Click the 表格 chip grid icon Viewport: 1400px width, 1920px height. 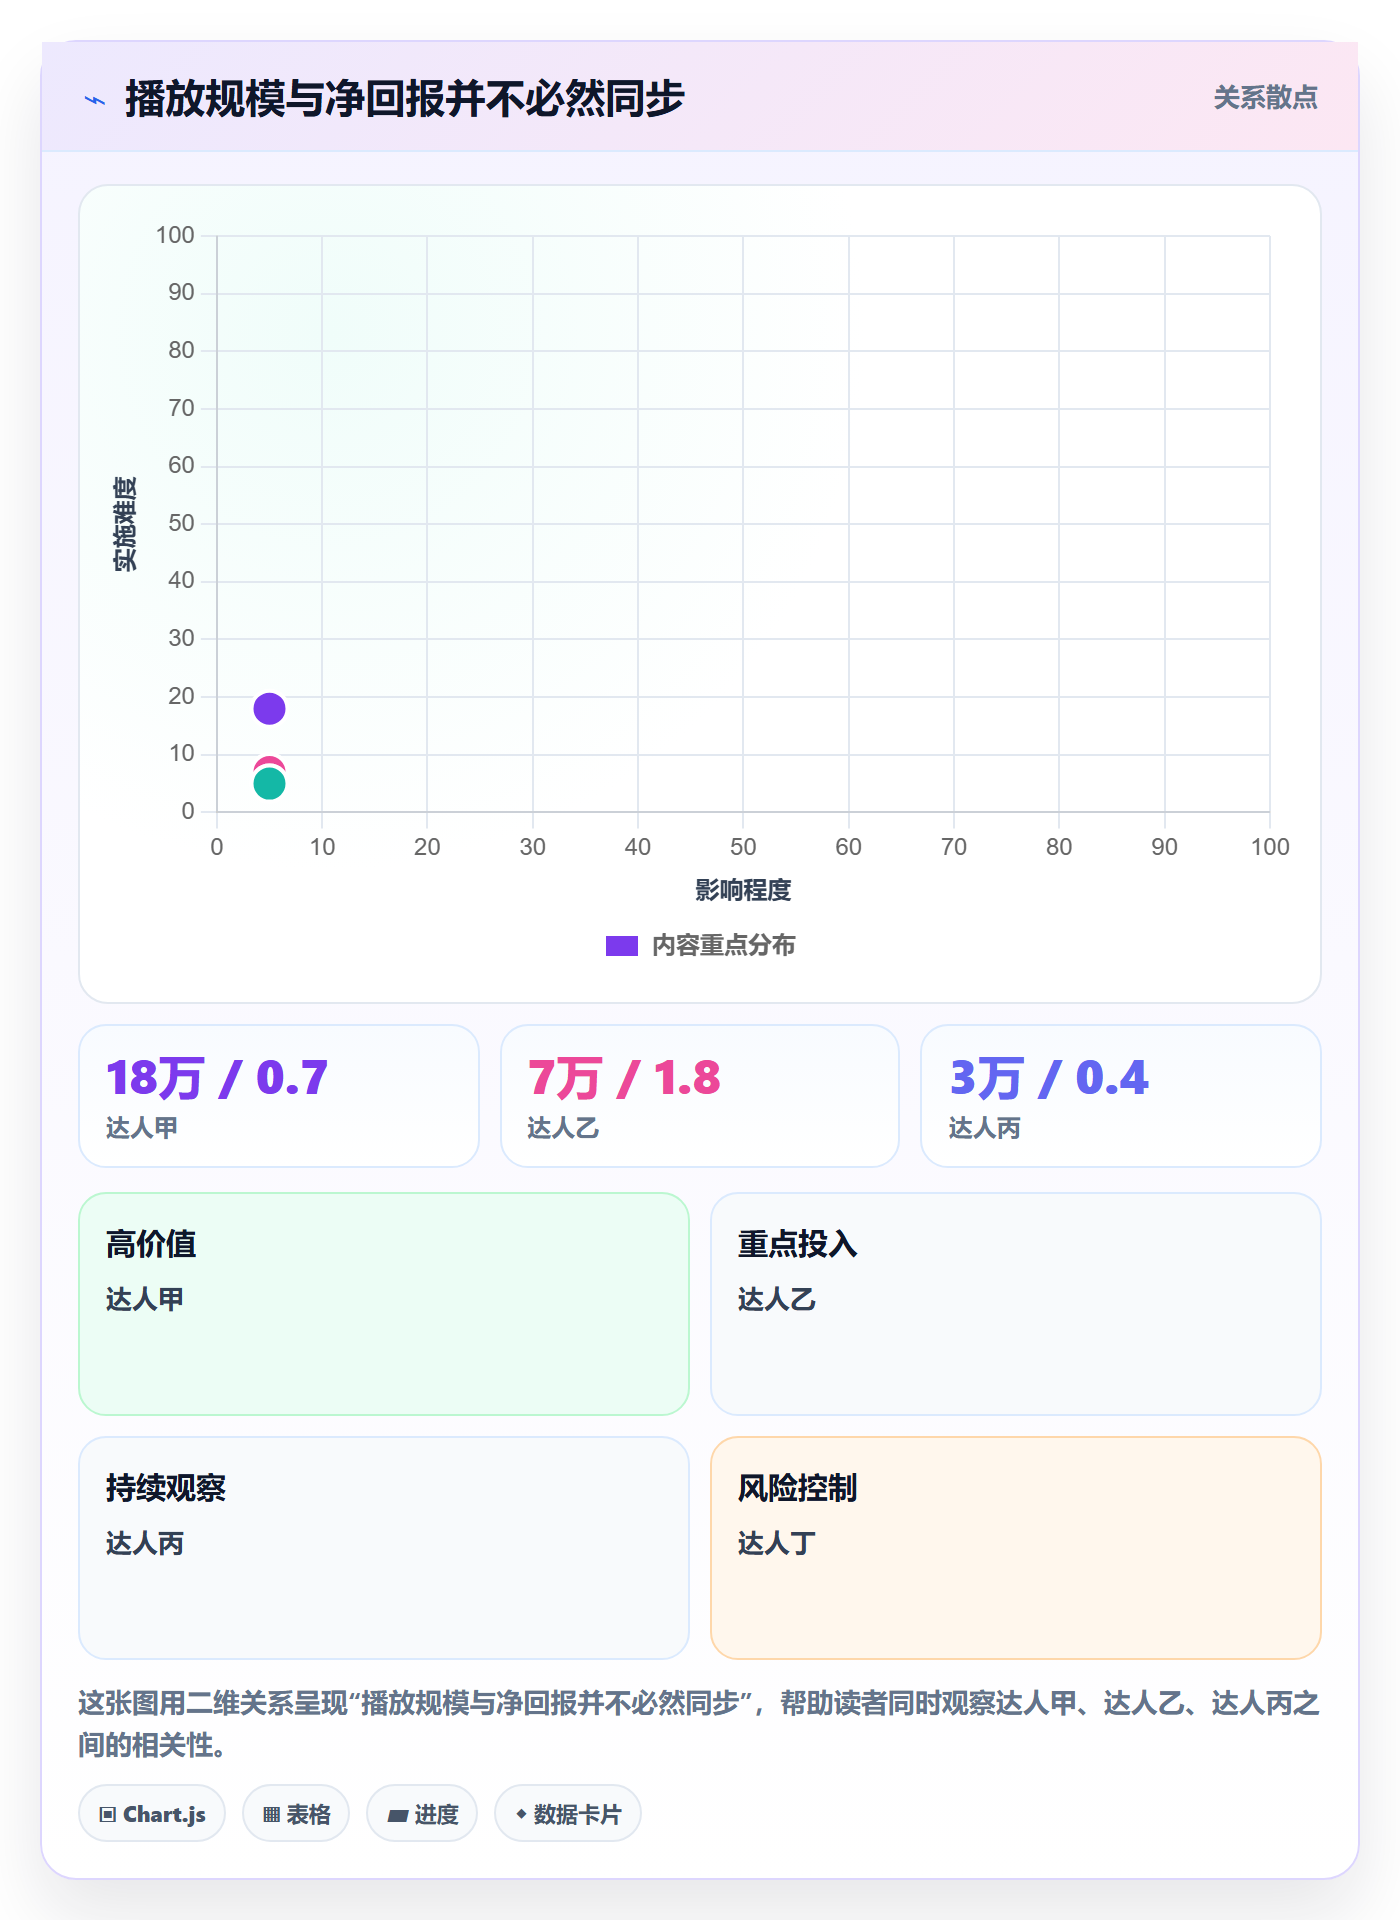pos(272,1815)
